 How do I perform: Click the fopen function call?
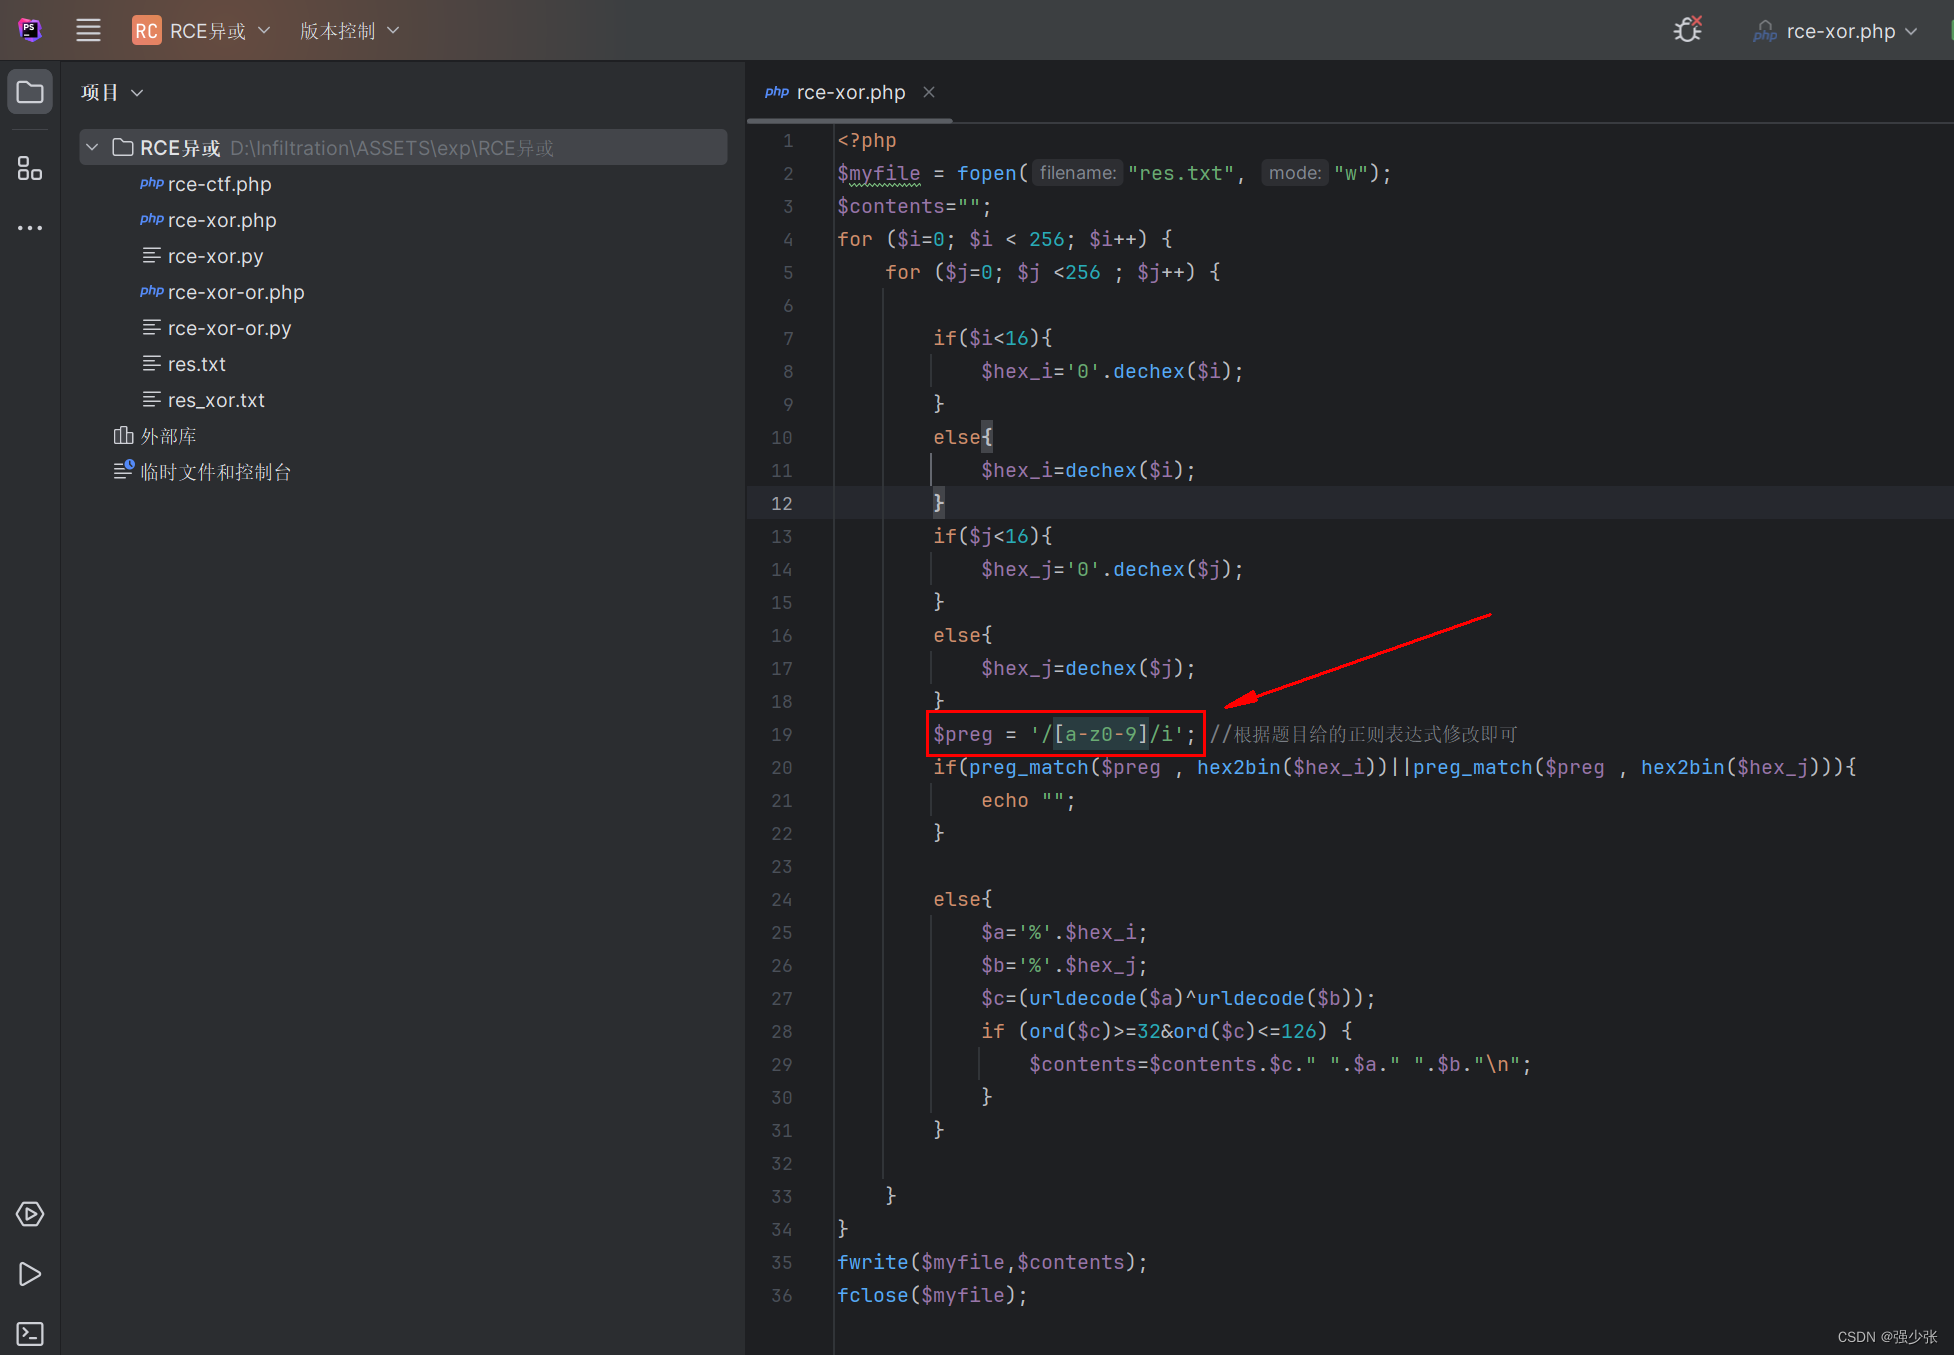pos(987,173)
